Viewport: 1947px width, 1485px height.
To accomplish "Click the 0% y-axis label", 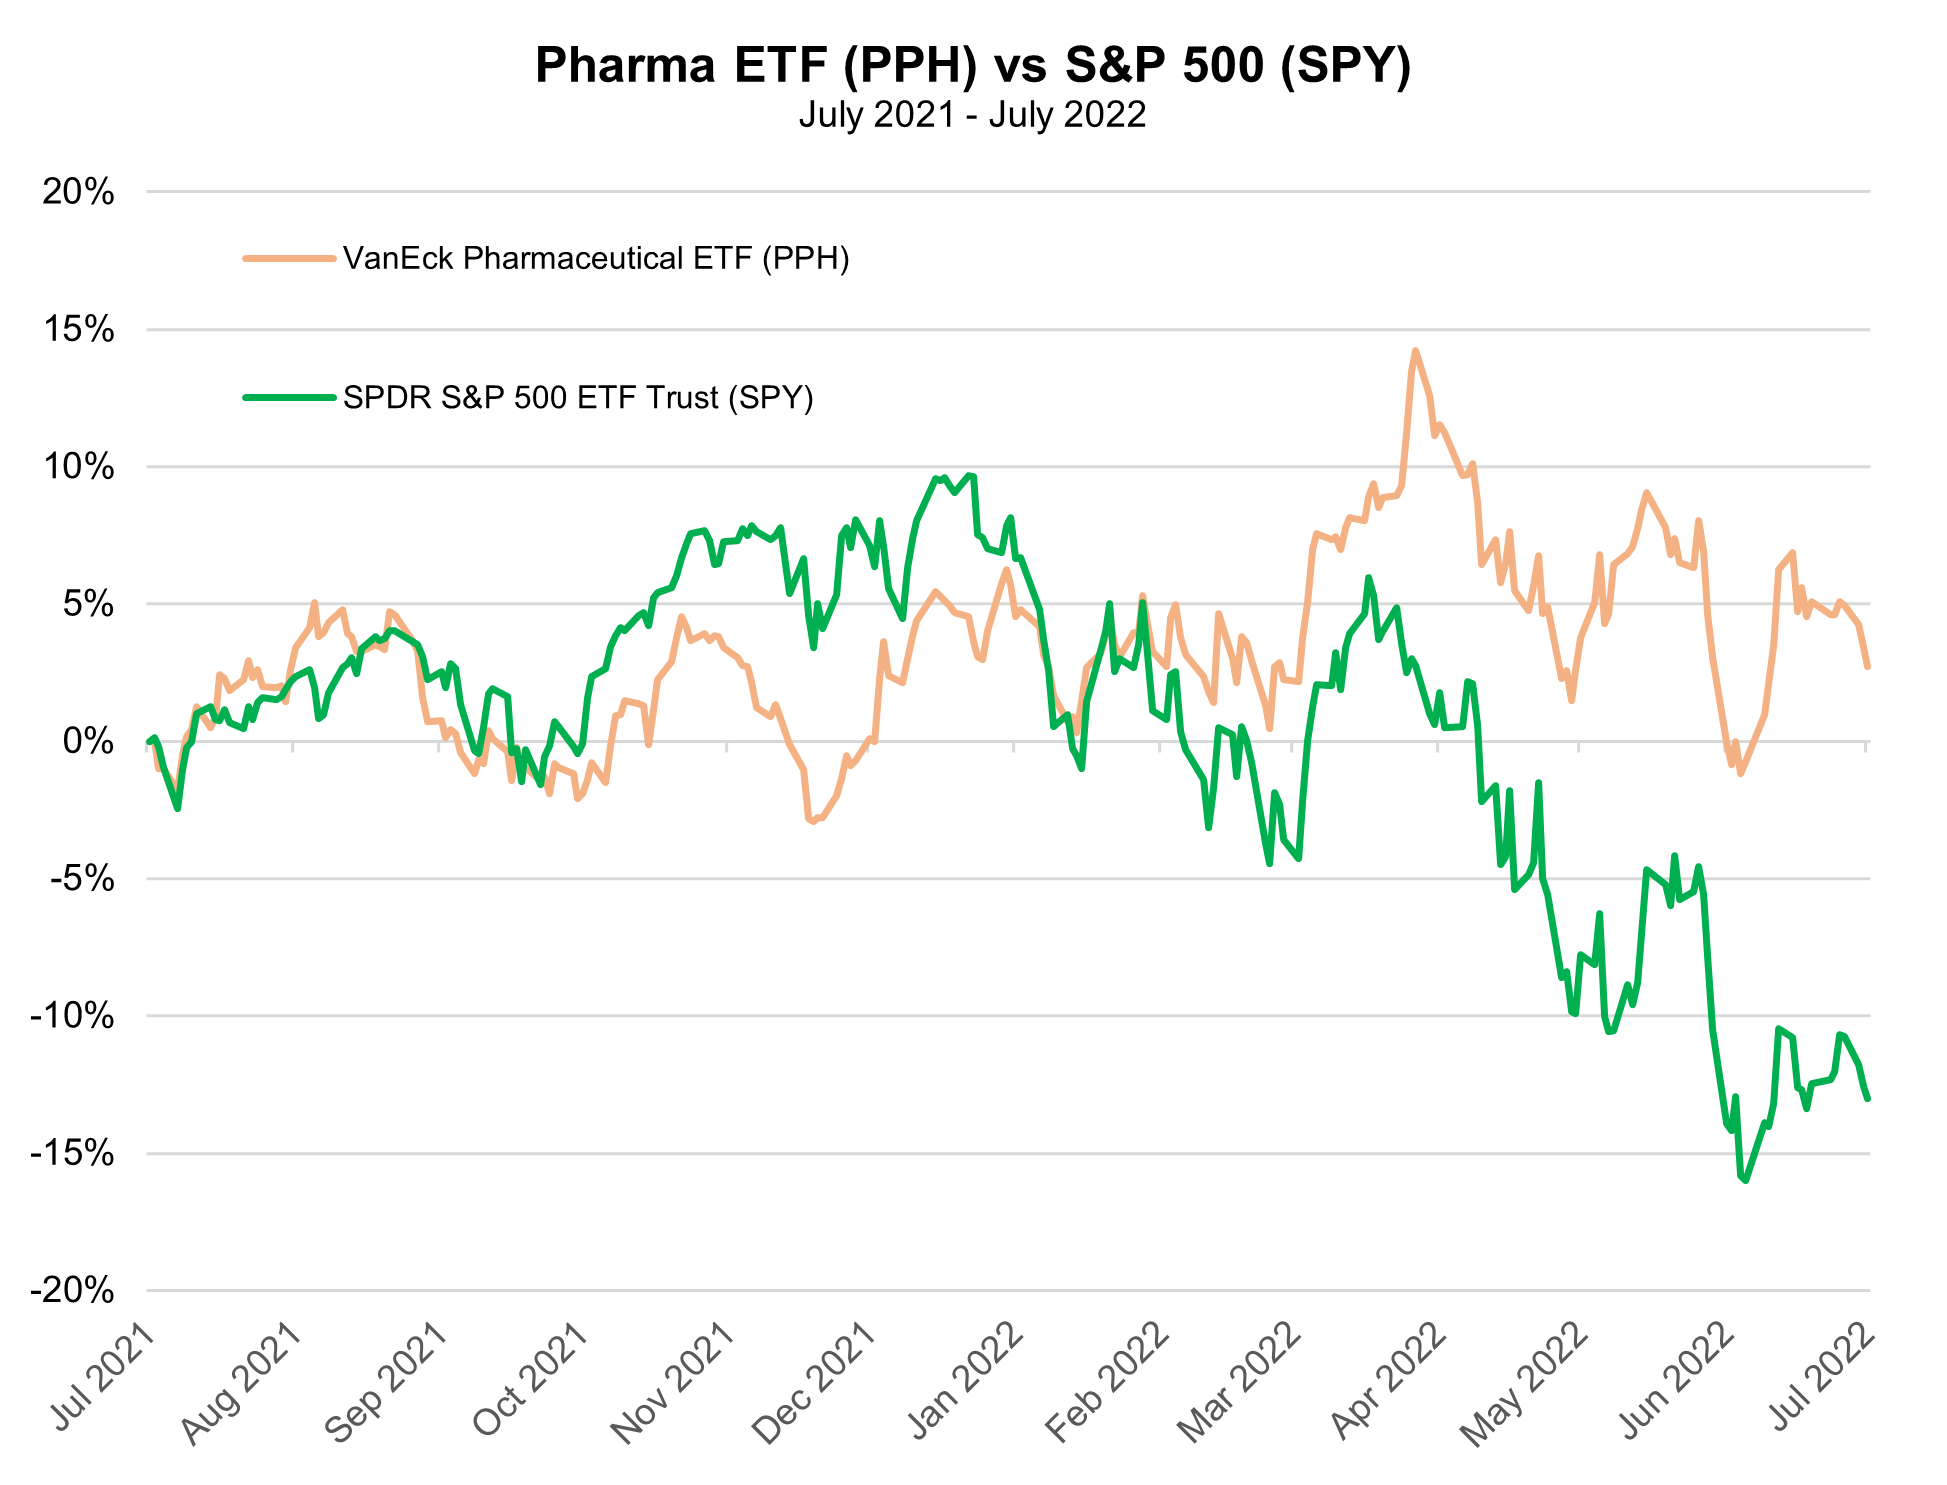I will tap(90, 742).
